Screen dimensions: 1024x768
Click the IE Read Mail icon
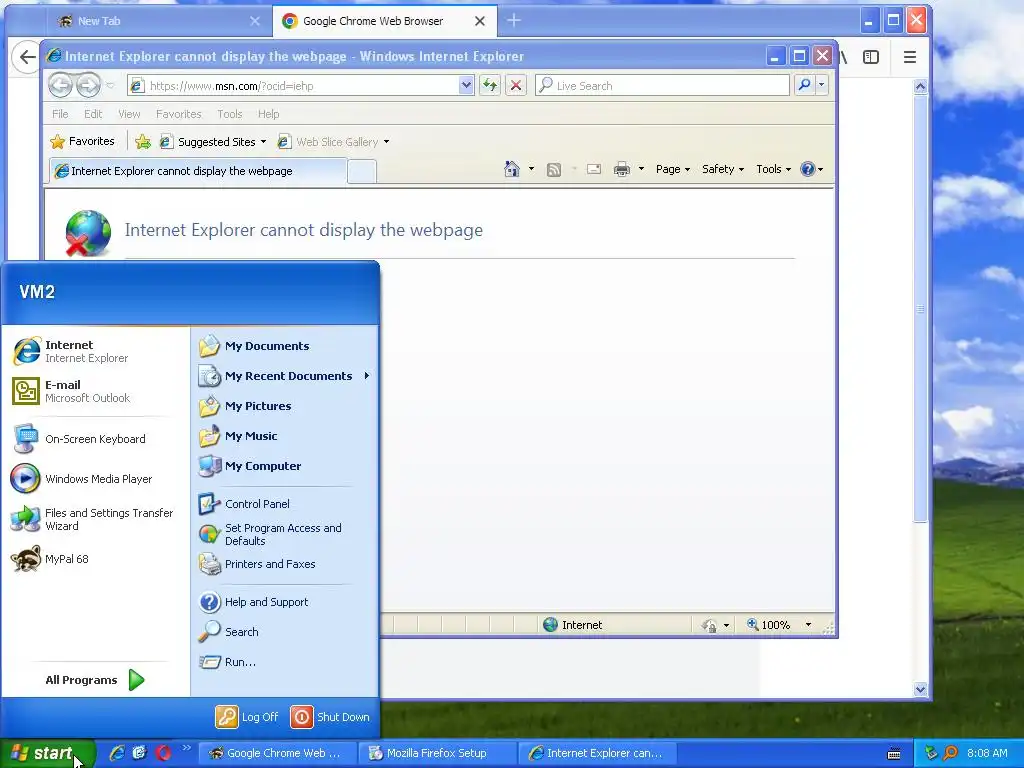tap(594, 170)
